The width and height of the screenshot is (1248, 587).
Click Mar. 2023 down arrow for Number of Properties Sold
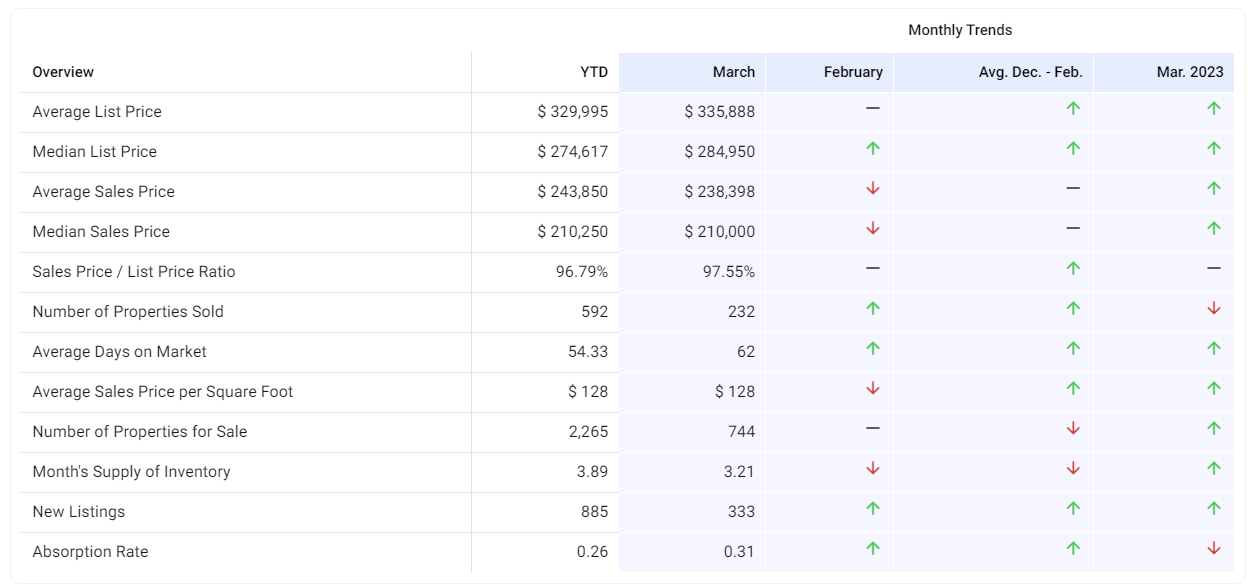1213,308
